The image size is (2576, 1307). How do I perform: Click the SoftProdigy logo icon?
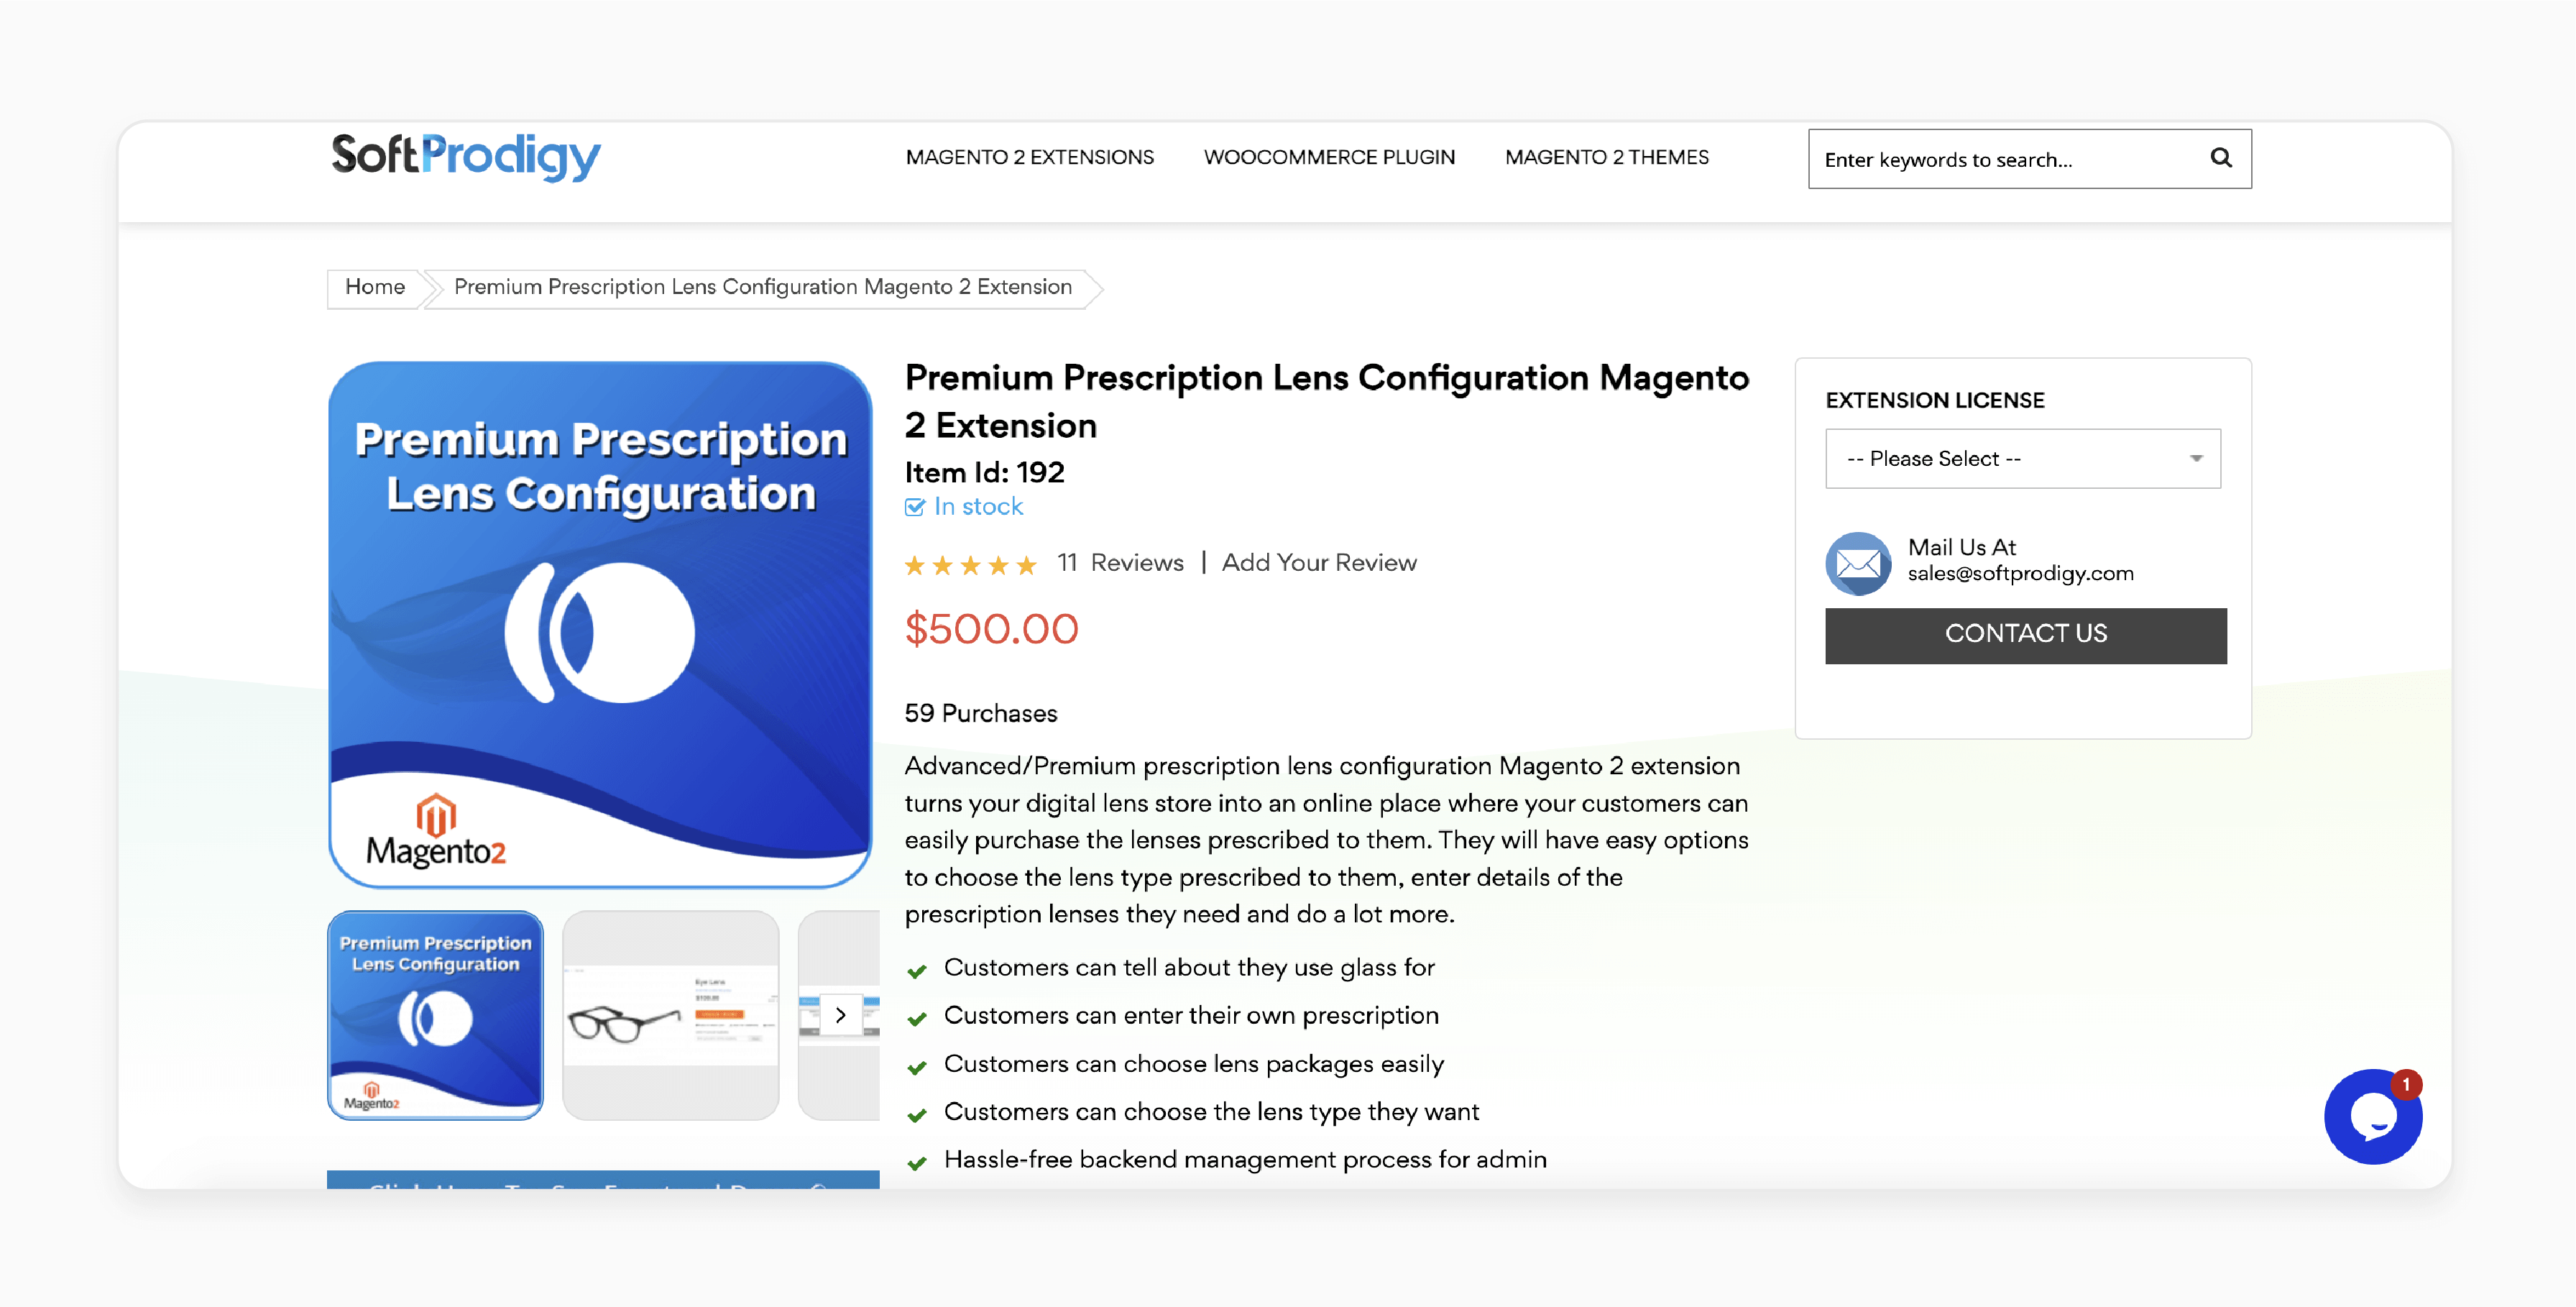466,157
